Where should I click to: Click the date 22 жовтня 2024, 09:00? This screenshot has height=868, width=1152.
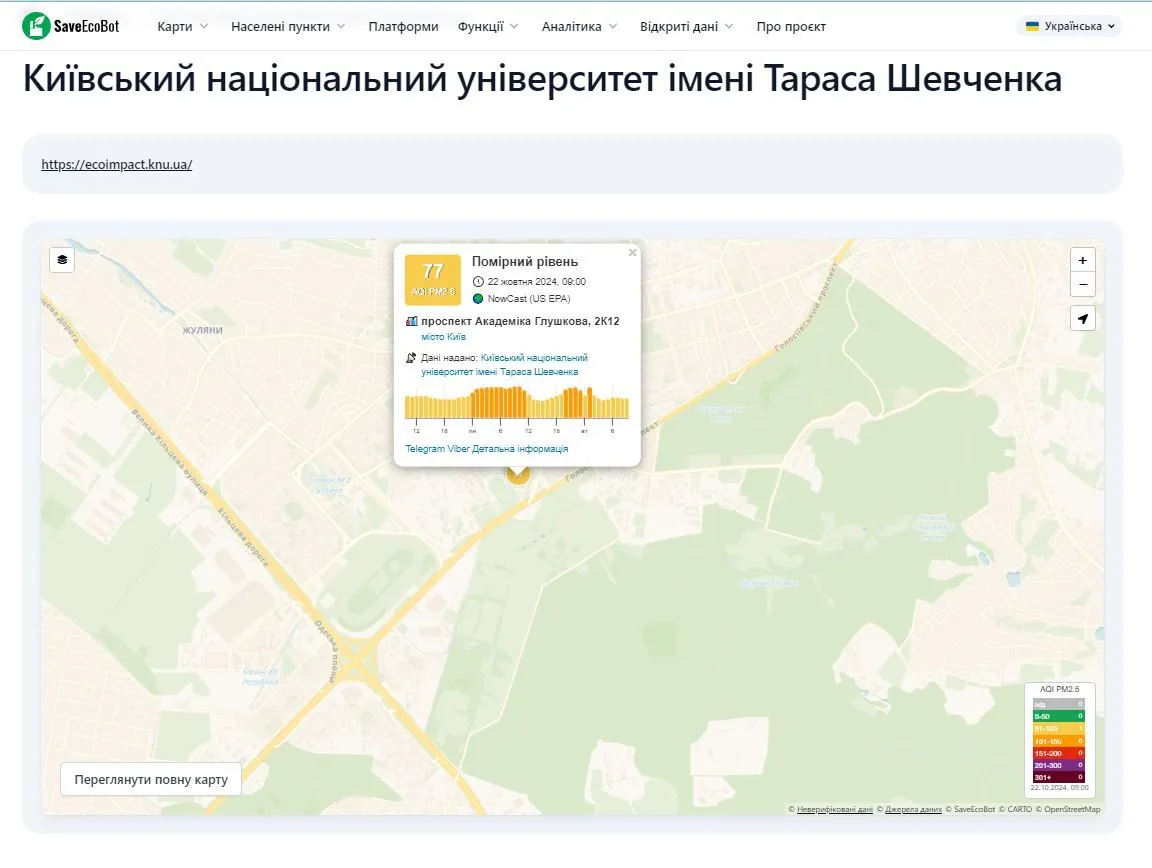(x=536, y=281)
